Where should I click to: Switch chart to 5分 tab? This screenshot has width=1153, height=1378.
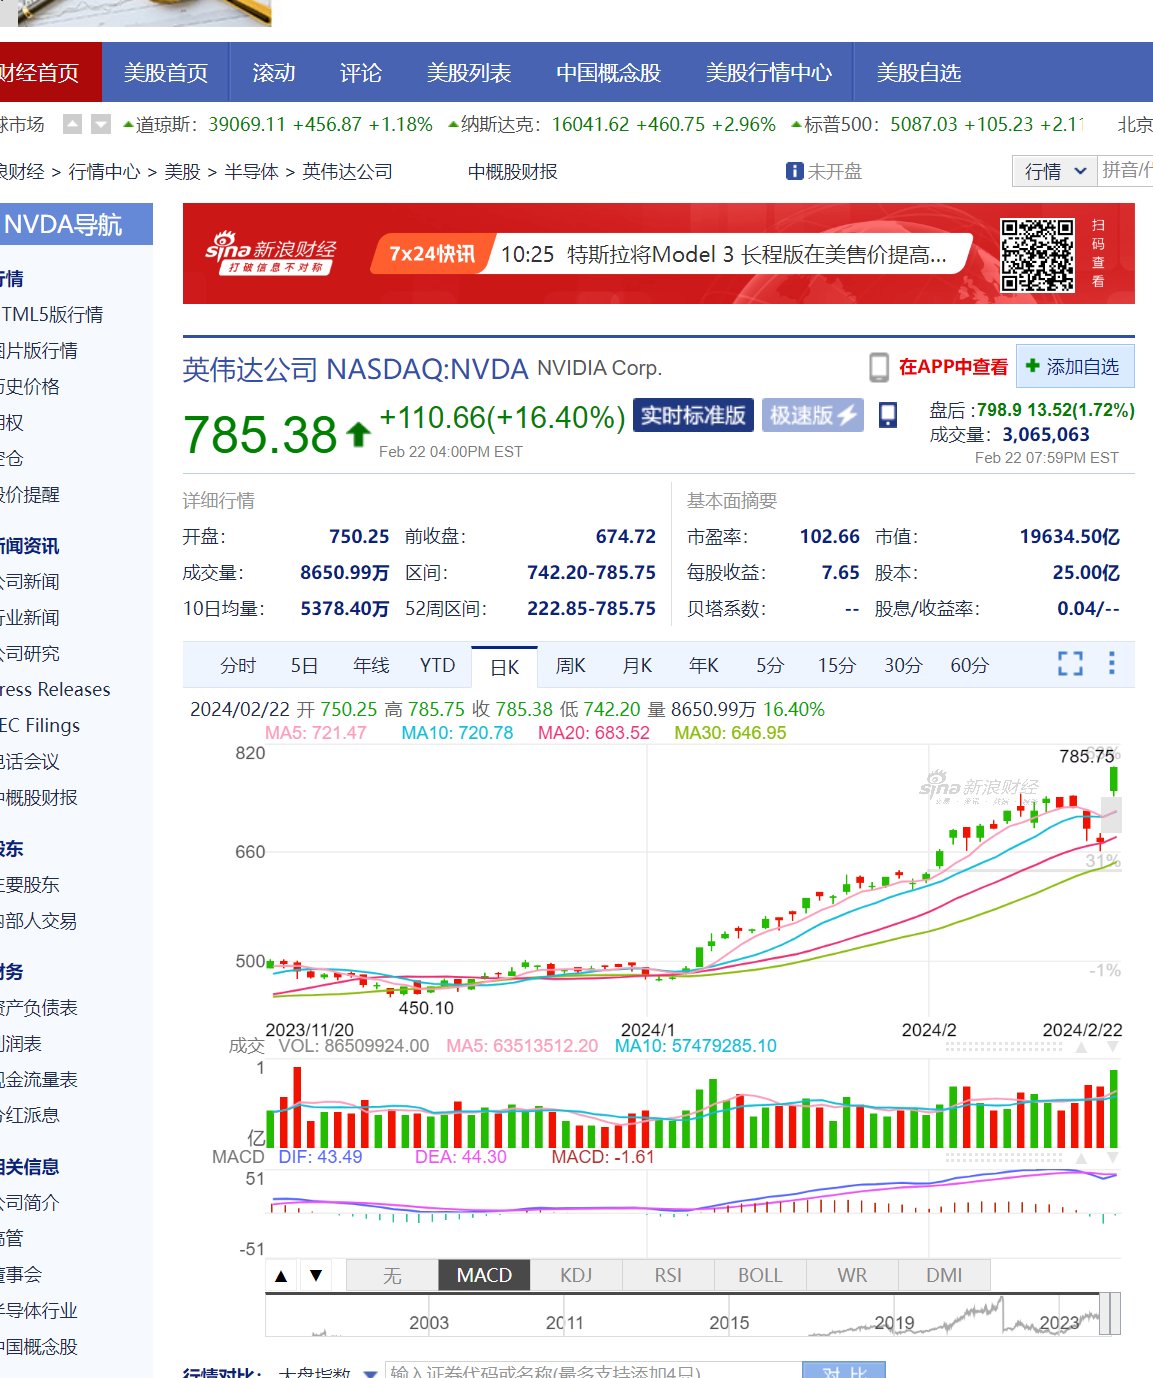[770, 665]
